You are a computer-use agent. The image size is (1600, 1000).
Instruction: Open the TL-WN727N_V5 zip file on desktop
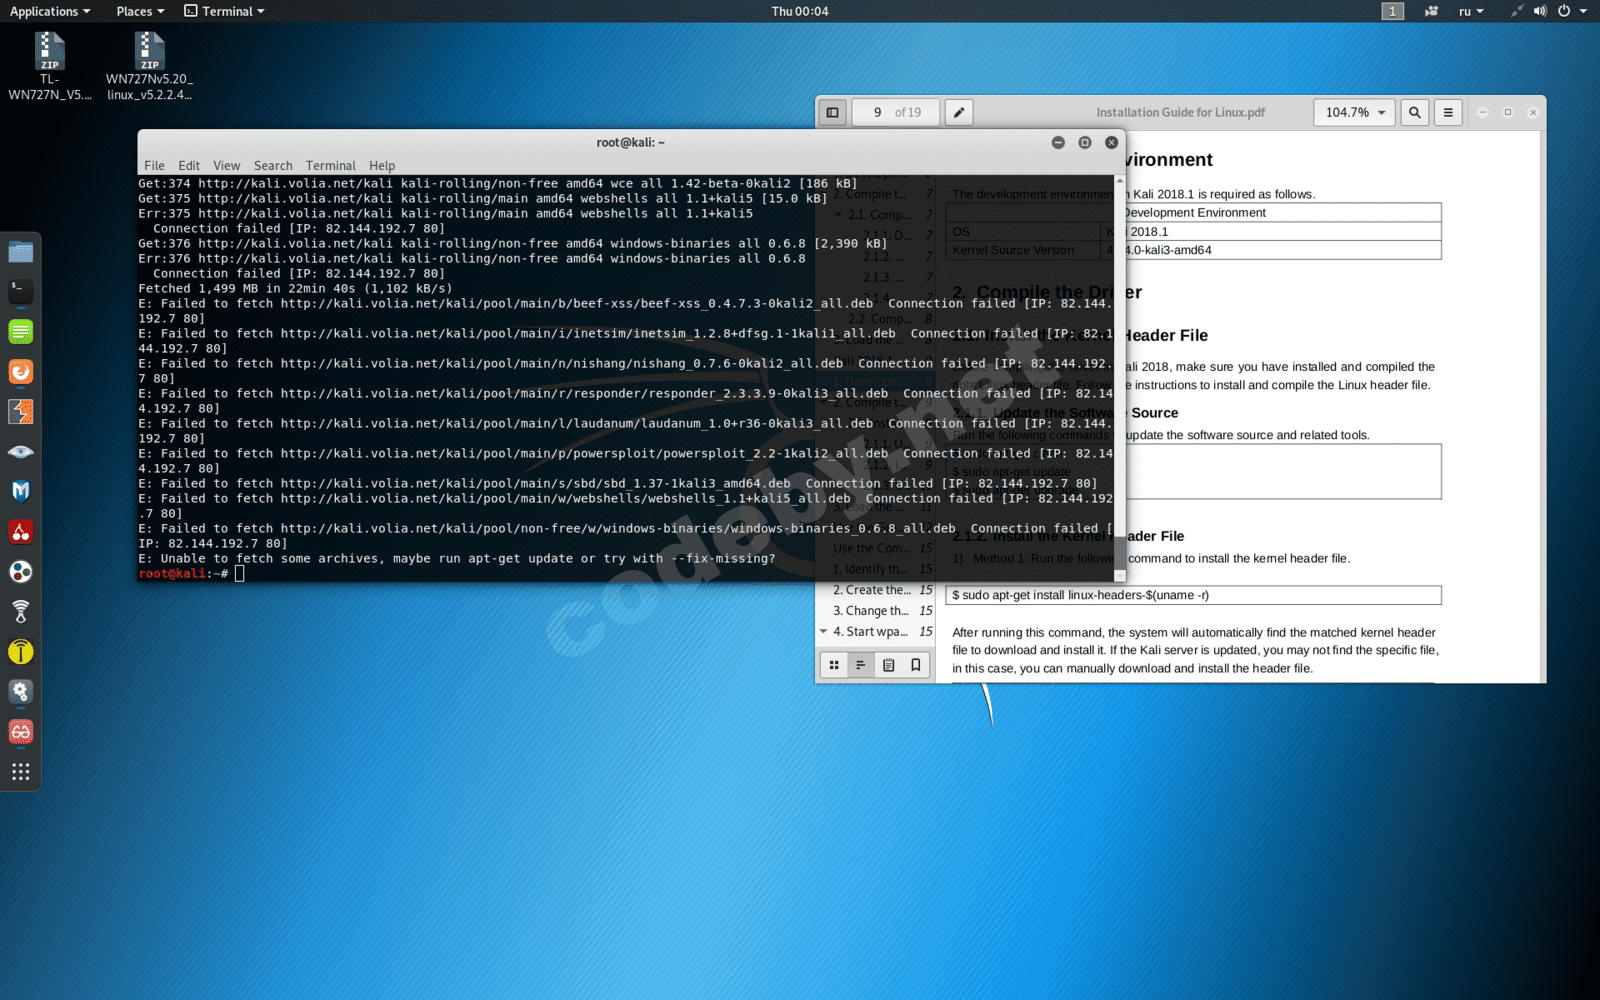pyautogui.click(x=49, y=66)
